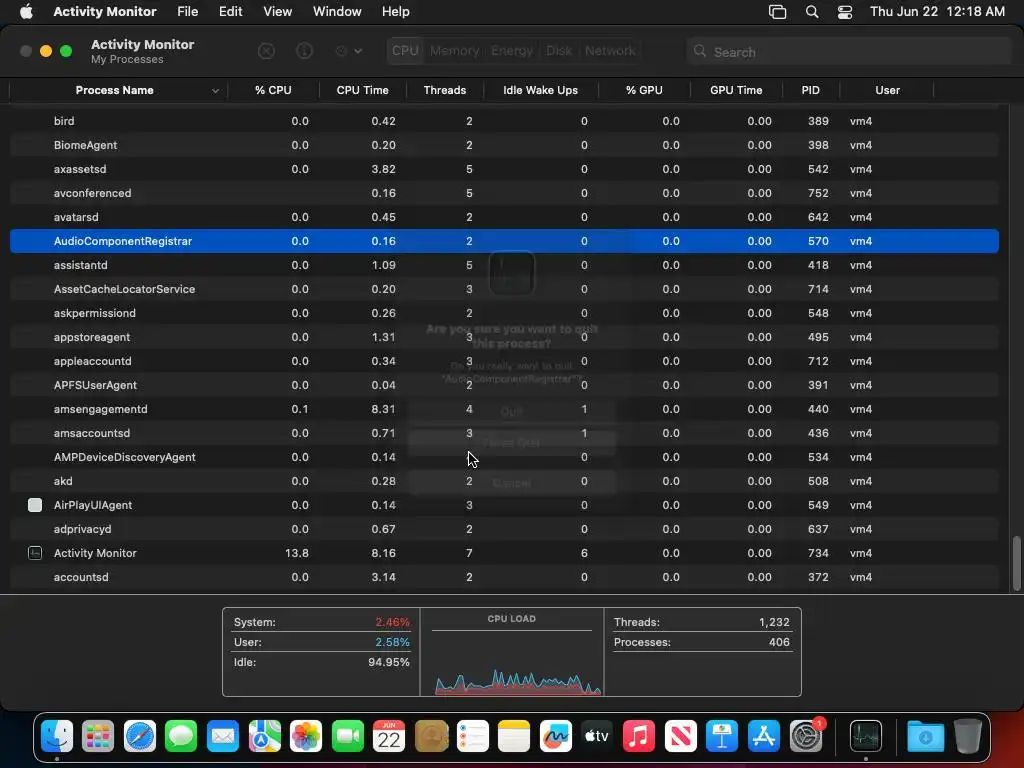Sort by % CPU column header
Image resolution: width=1024 pixels, height=768 pixels.
point(273,90)
